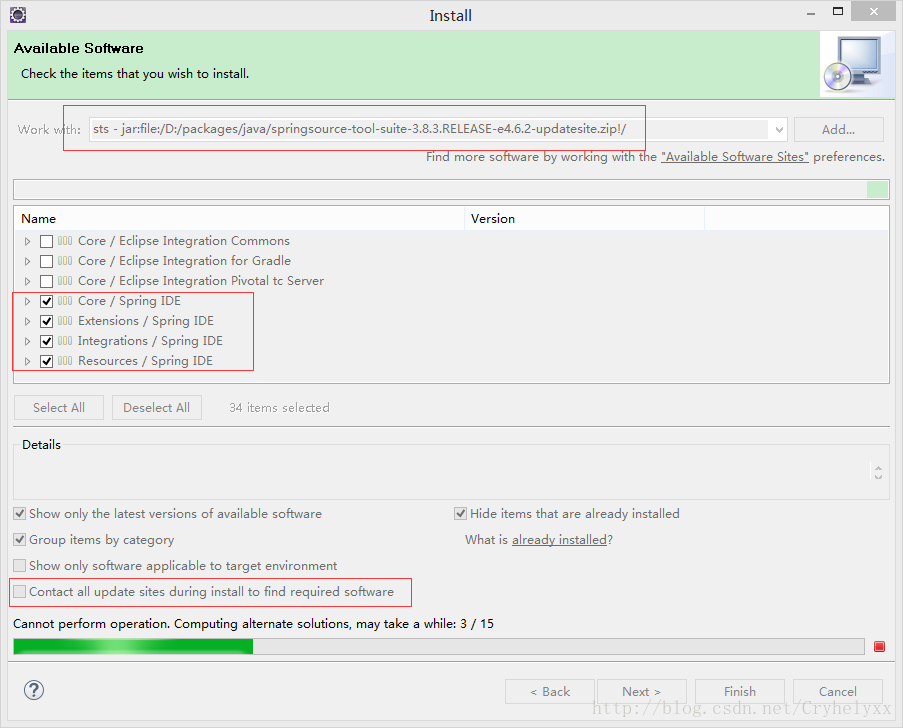Select Resources / Spring IDE row text
The width and height of the screenshot is (903, 728).
tap(145, 361)
